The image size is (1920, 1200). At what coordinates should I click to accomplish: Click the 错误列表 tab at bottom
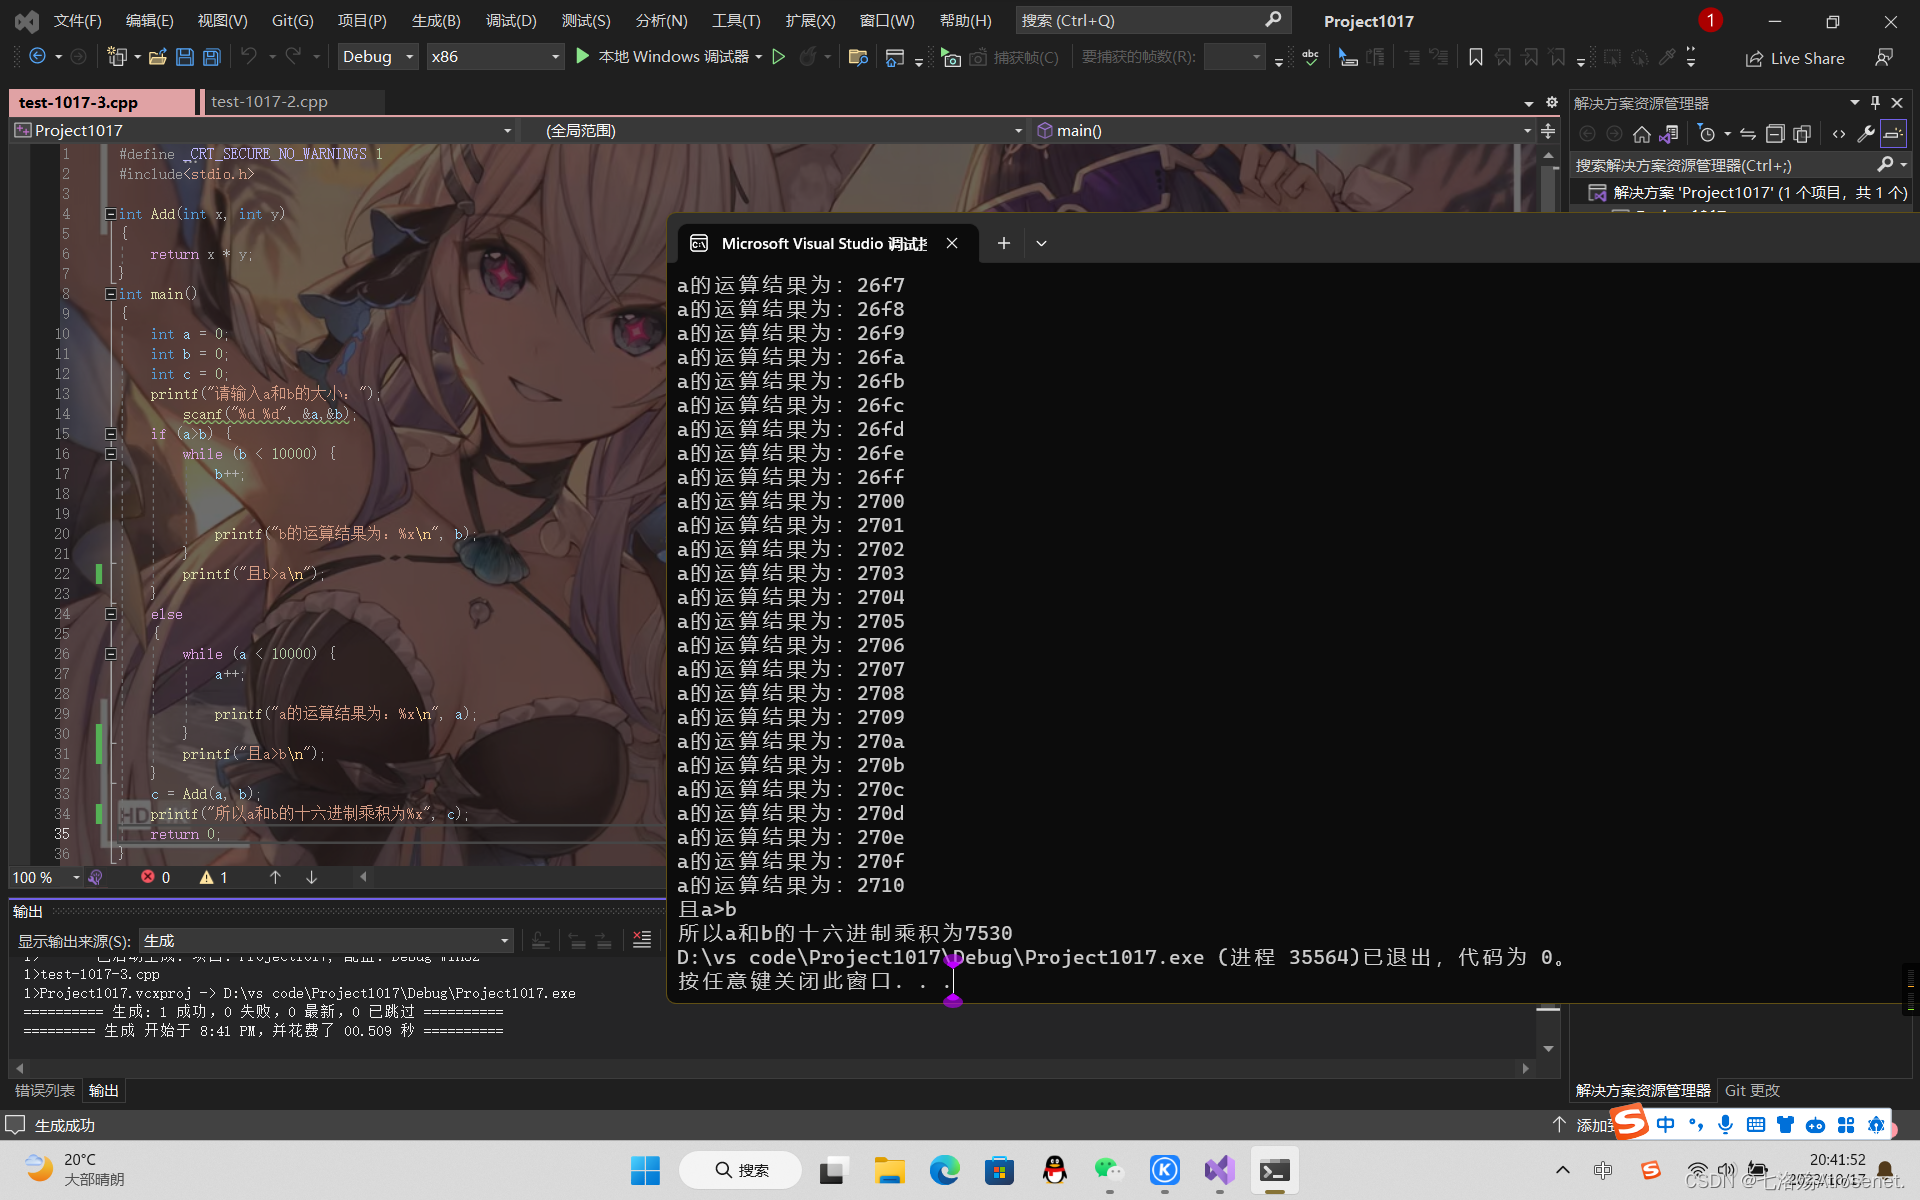tap(45, 1090)
